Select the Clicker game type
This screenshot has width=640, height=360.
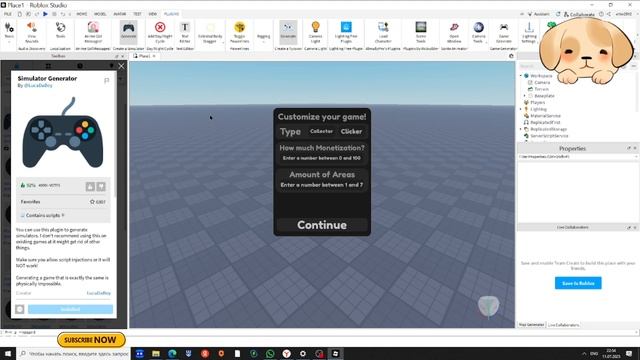(351, 131)
